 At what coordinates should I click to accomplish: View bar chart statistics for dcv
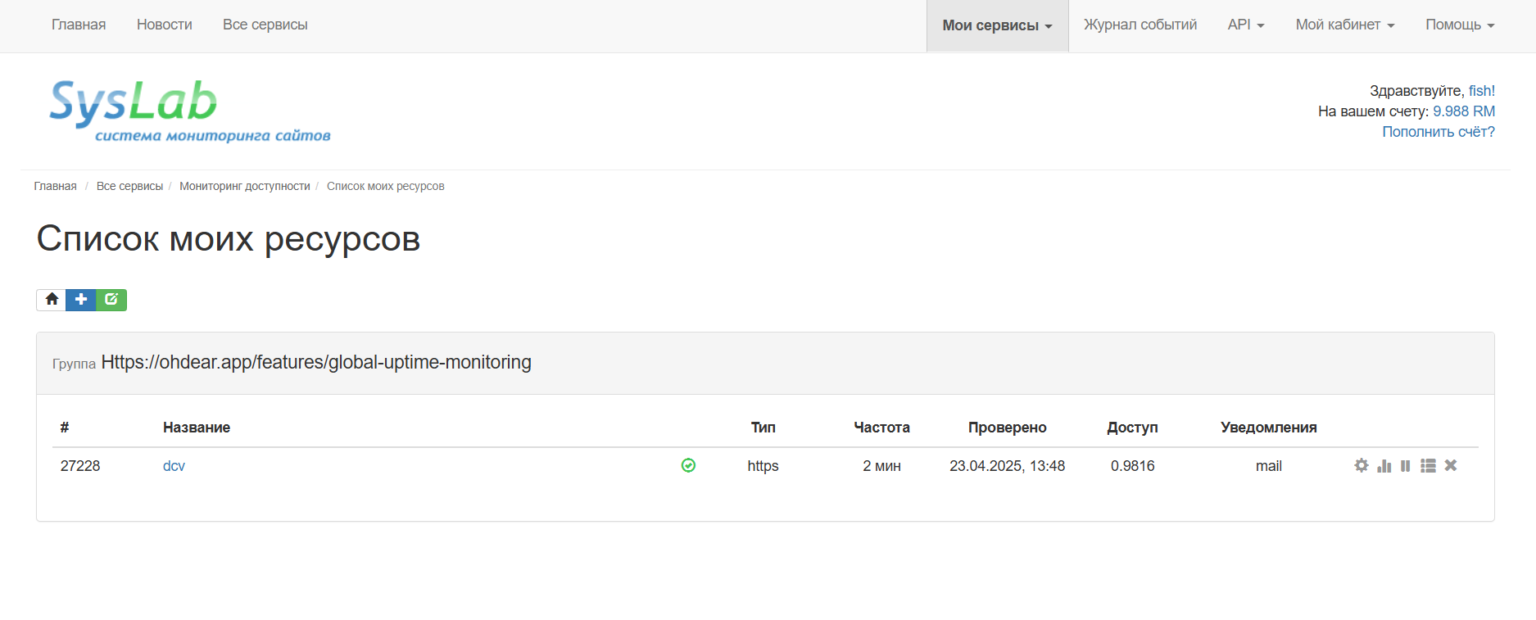(1384, 466)
